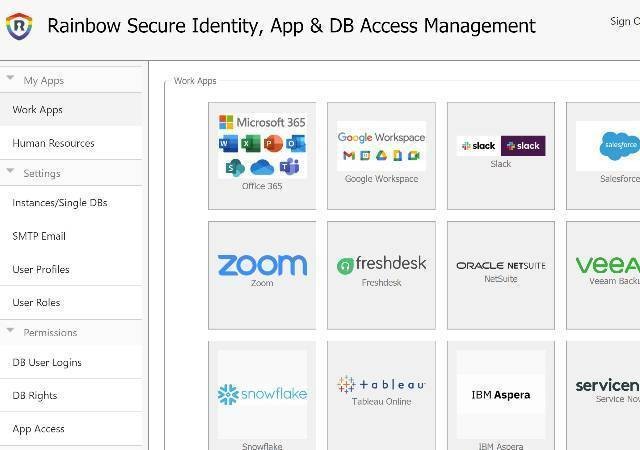
Task: Open the DB User Logins page
Action: (47, 362)
